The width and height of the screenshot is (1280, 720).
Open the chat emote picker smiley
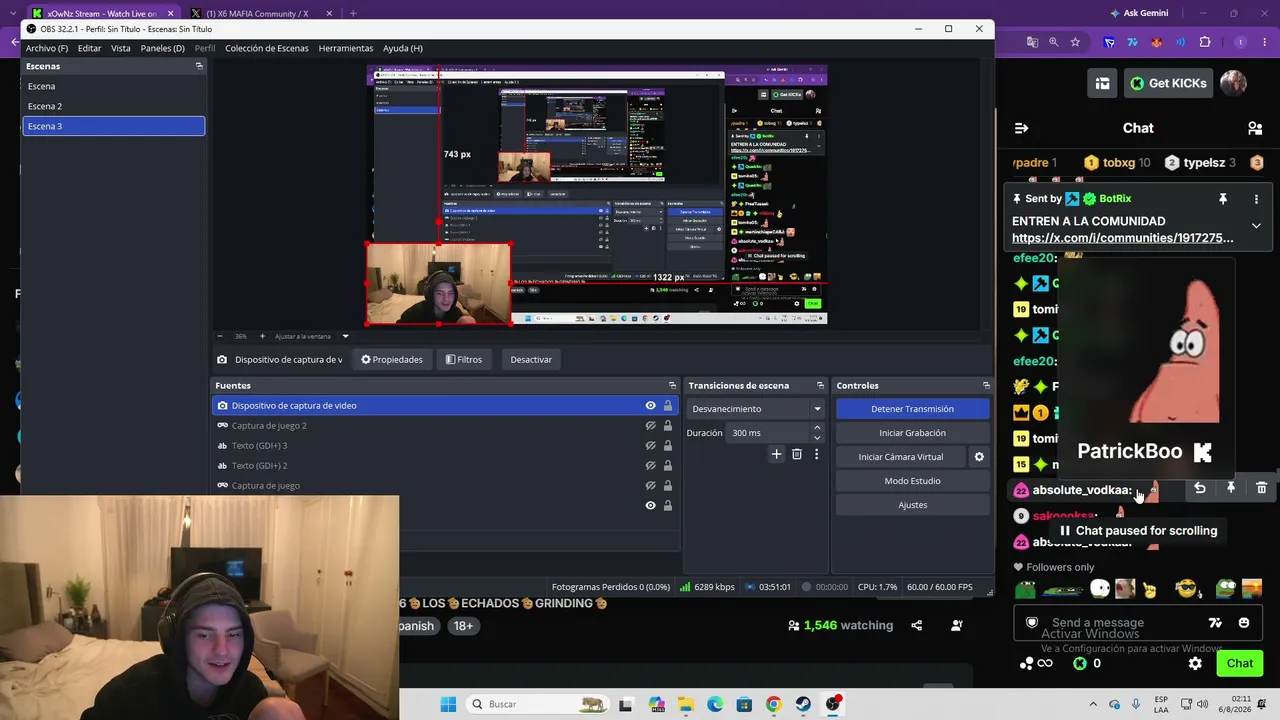tap(1244, 623)
